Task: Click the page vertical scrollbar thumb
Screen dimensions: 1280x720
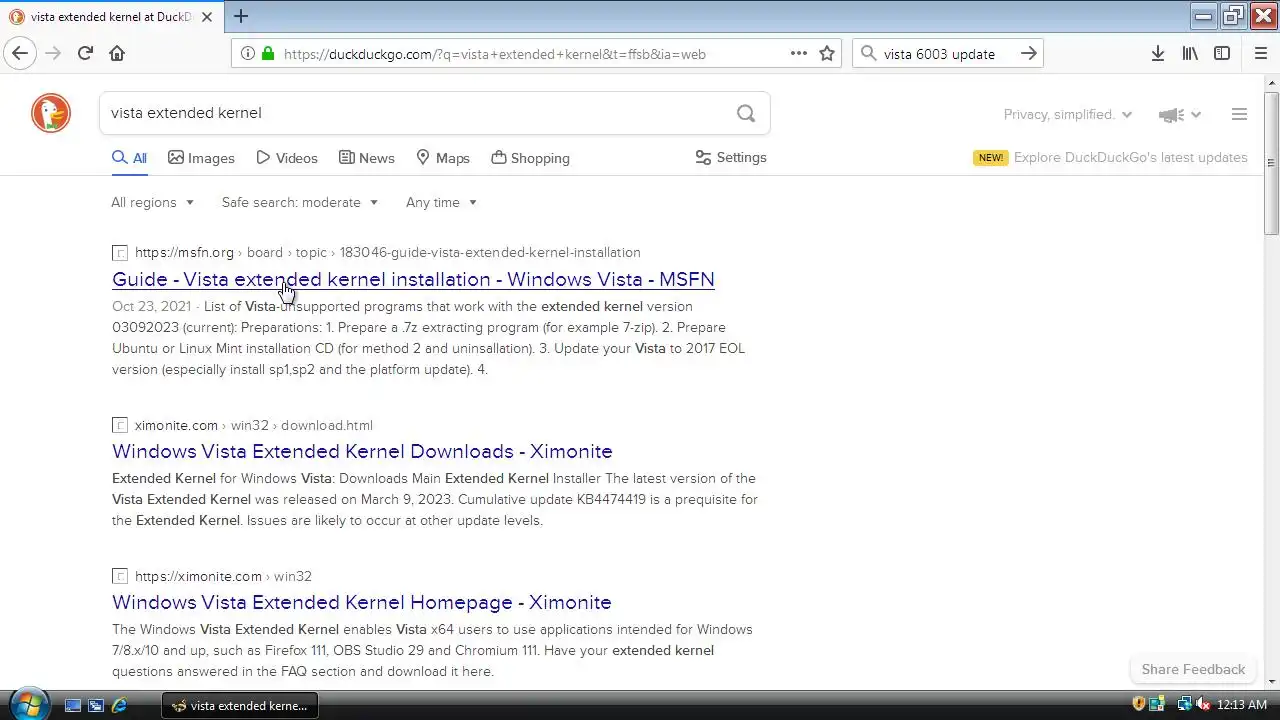Action: tap(1271, 165)
